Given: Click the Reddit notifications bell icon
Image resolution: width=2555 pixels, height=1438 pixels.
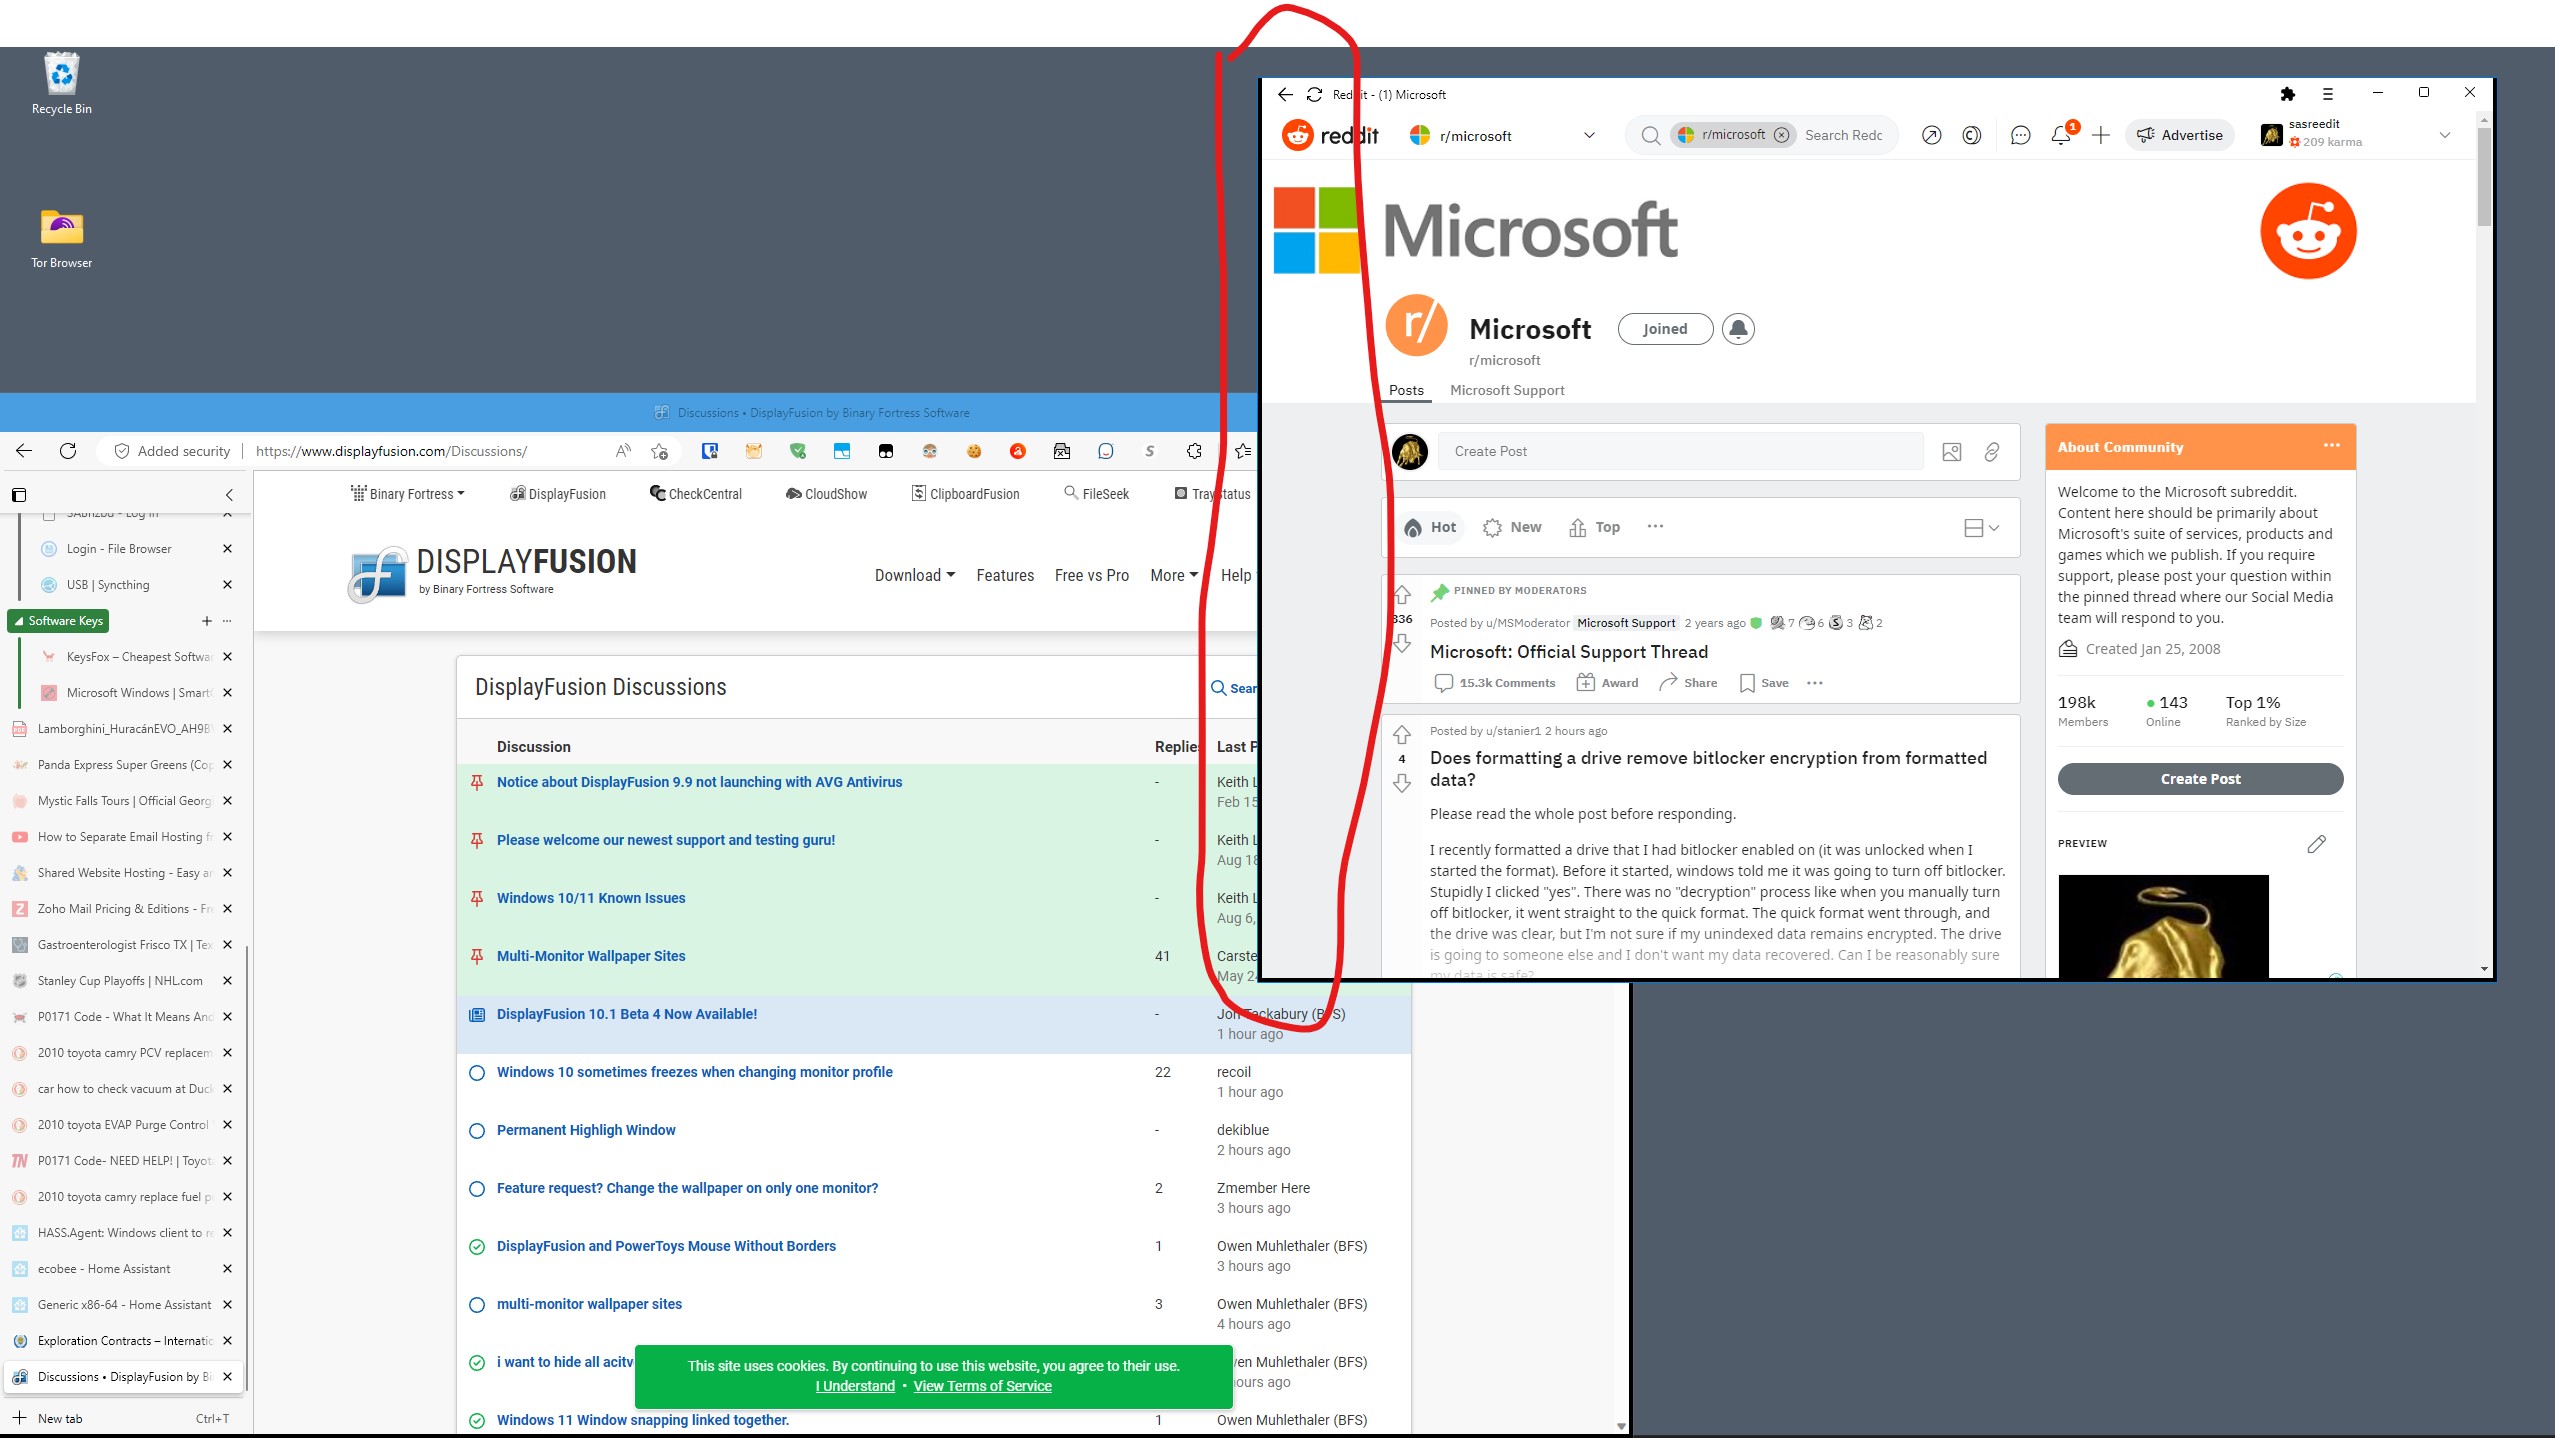Looking at the screenshot, I should coord(2060,135).
